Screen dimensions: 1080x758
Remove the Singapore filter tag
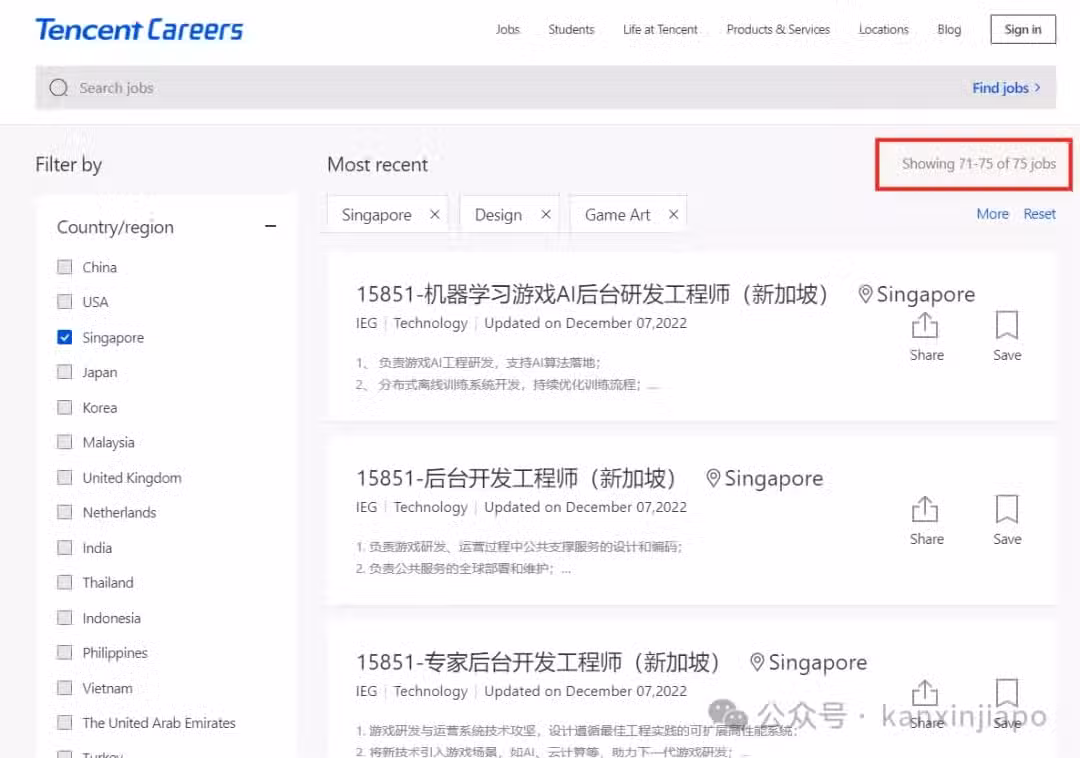click(435, 214)
